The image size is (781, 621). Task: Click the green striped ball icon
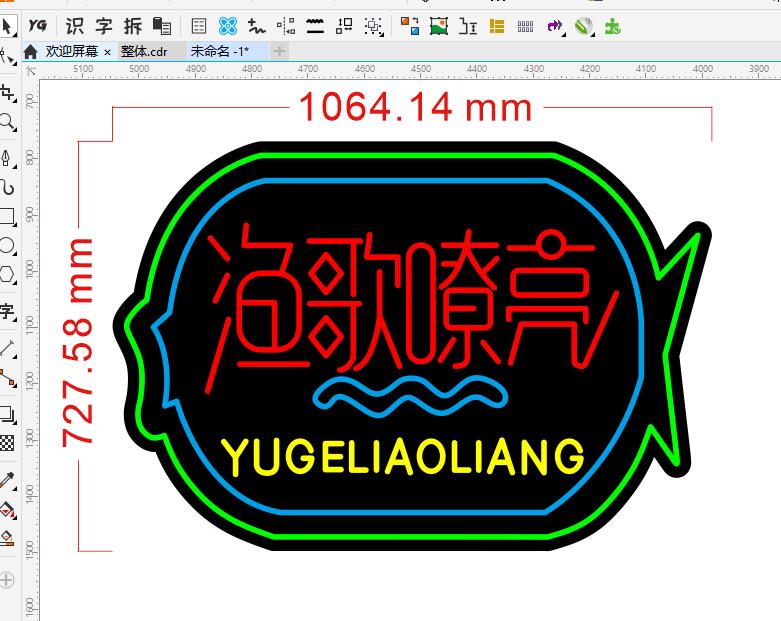point(584,26)
